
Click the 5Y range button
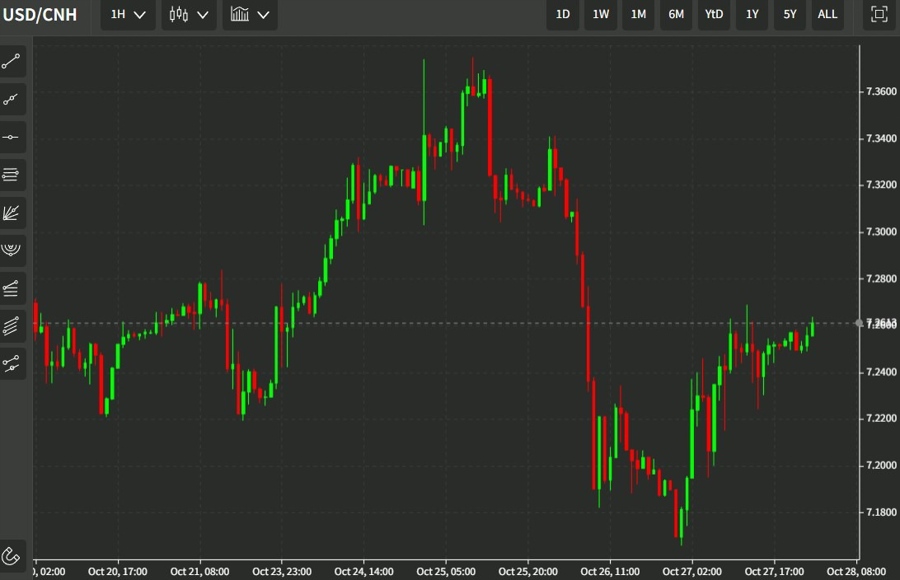789,15
